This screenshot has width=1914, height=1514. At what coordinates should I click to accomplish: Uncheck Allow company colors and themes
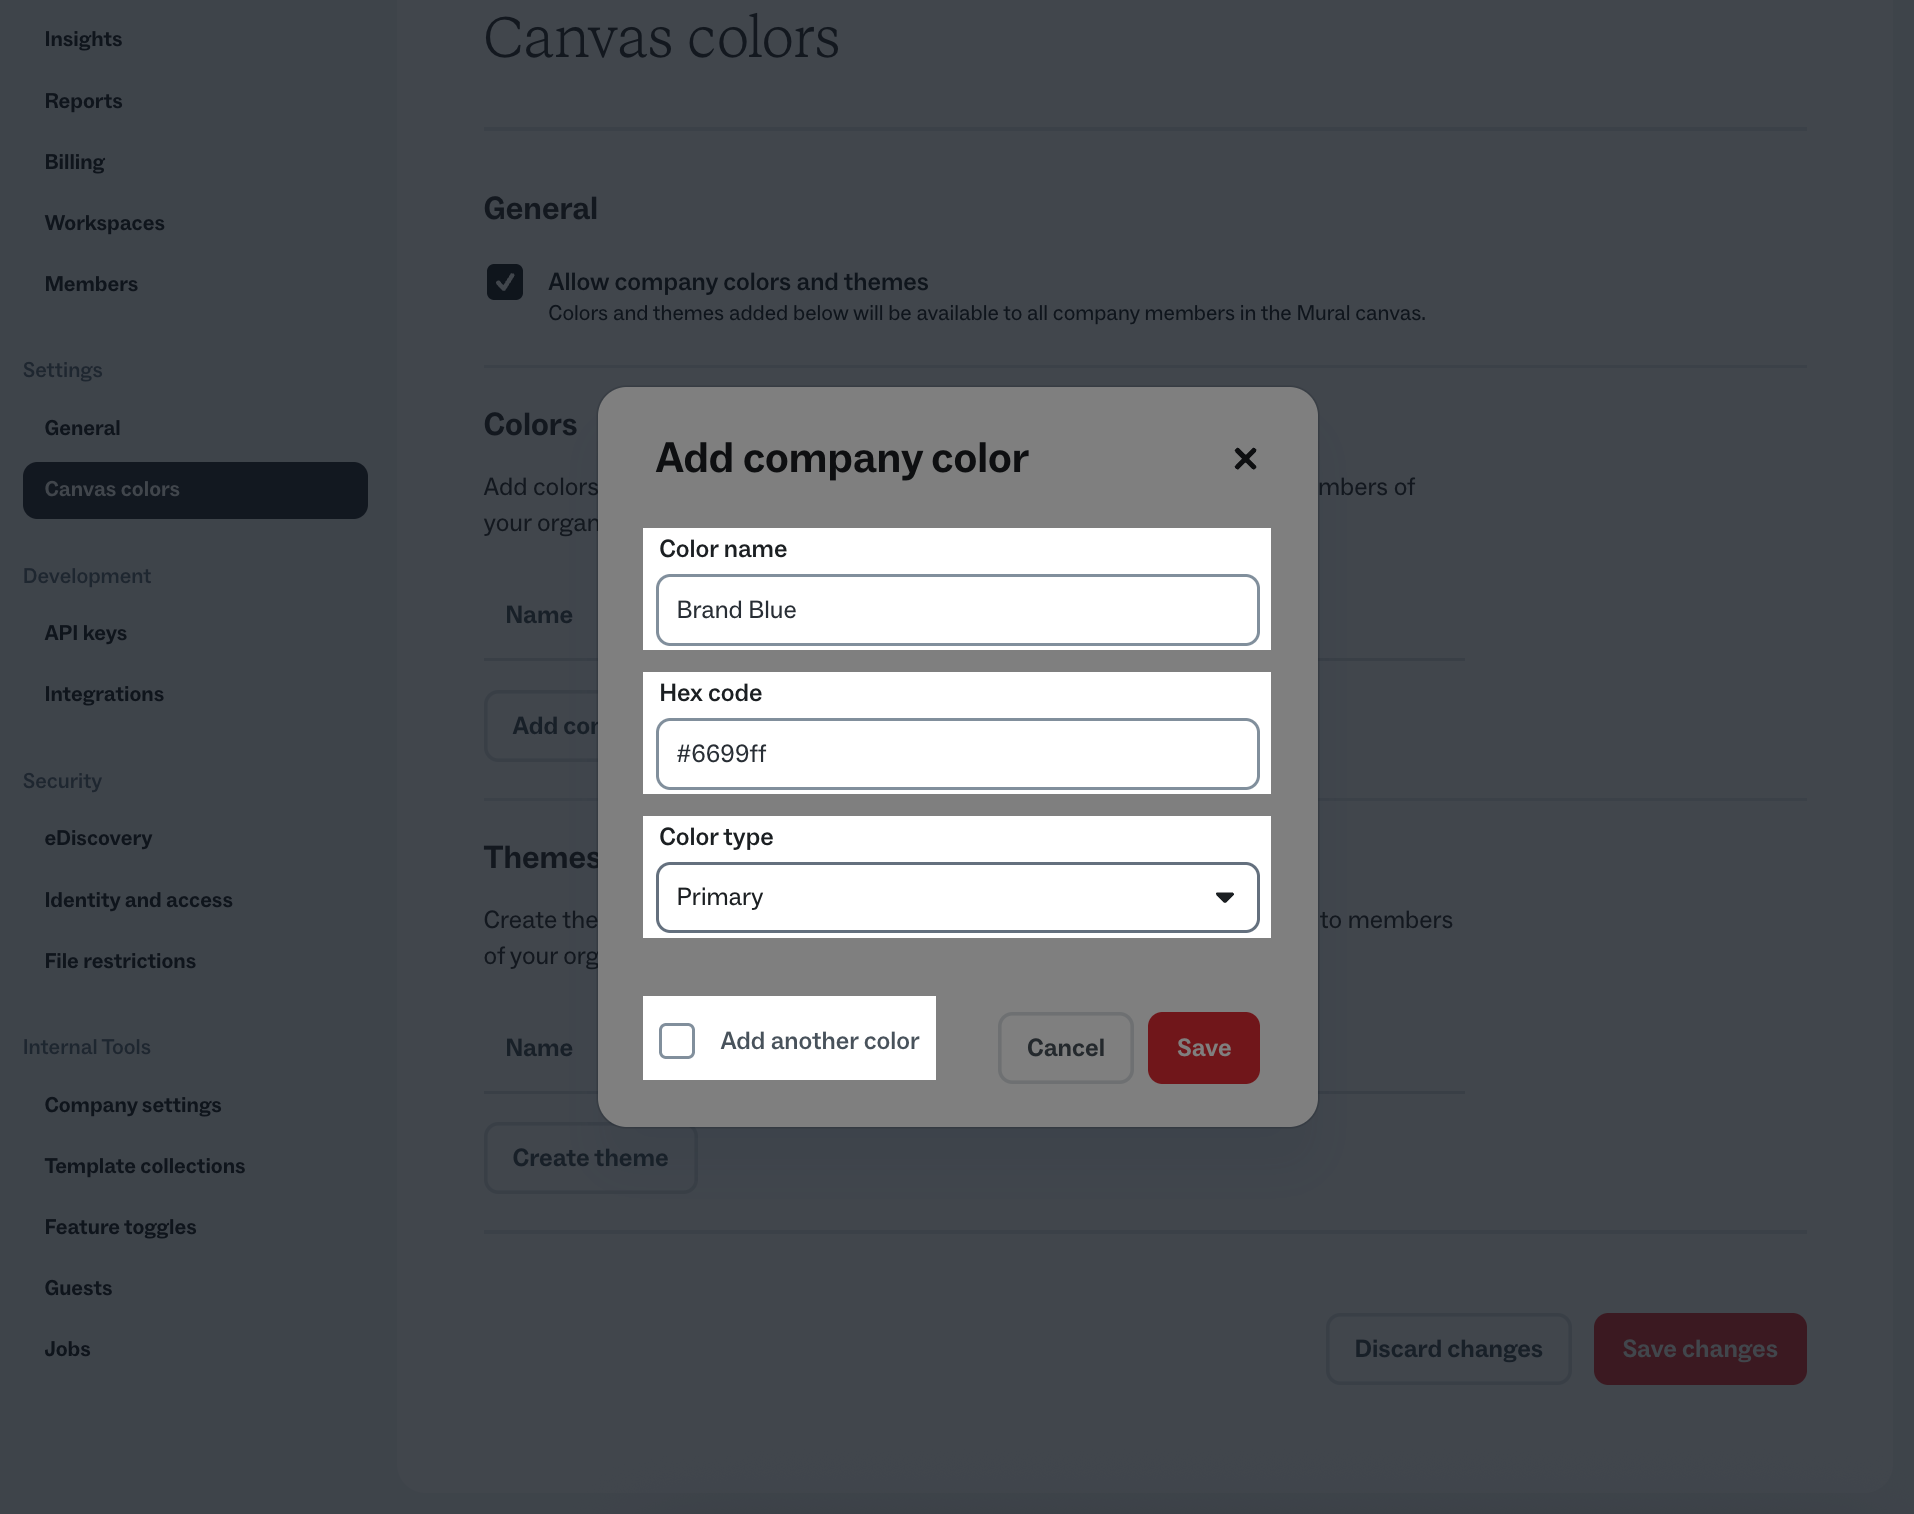[505, 282]
